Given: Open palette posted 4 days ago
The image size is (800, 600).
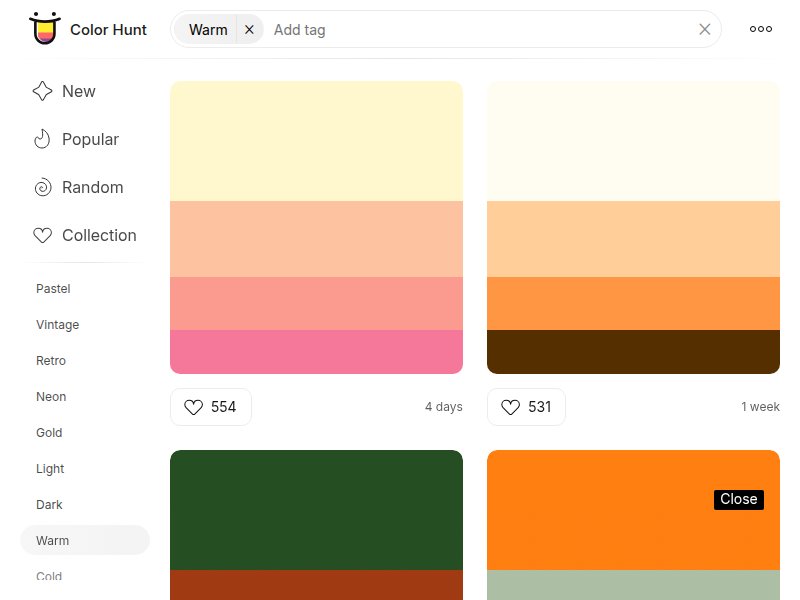Looking at the screenshot, I should coord(316,227).
